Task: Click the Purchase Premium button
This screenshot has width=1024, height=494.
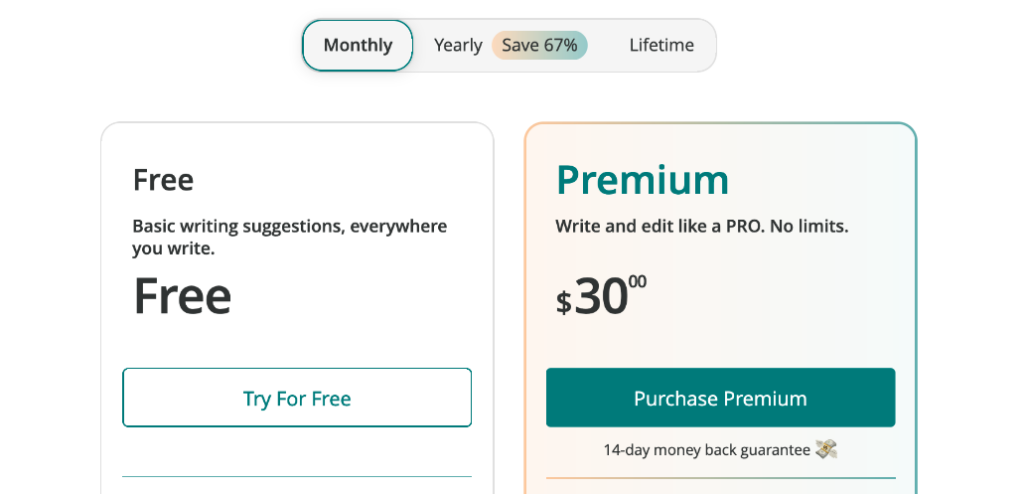Action: (x=720, y=398)
